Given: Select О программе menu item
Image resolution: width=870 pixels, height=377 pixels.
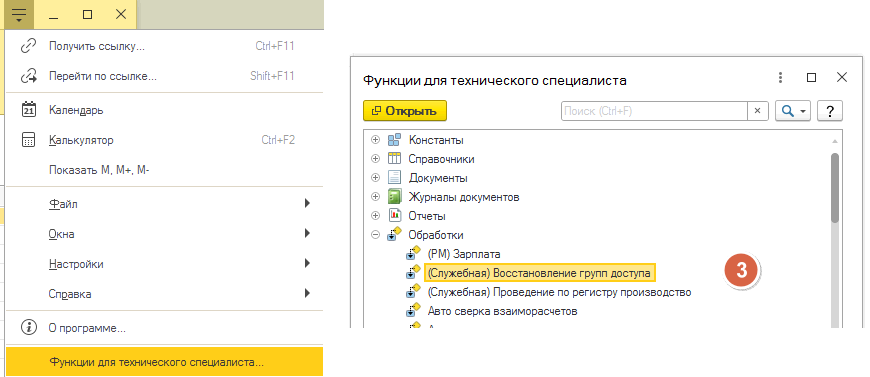Looking at the screenshot, I should (164, 328).
